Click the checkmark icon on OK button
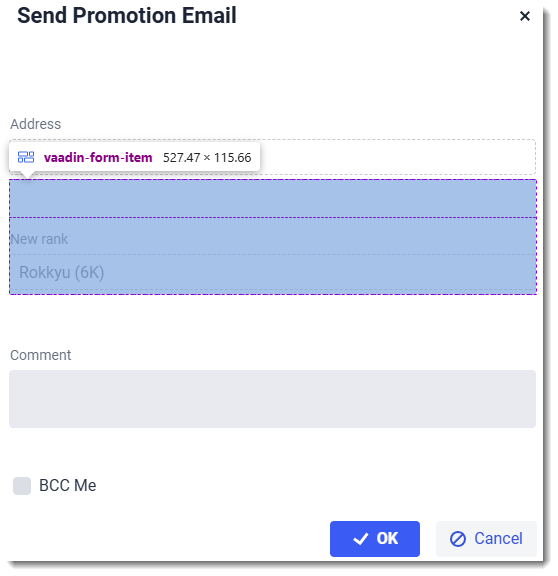The width and height of the screenshot is (558, 576). pos(360,539)
